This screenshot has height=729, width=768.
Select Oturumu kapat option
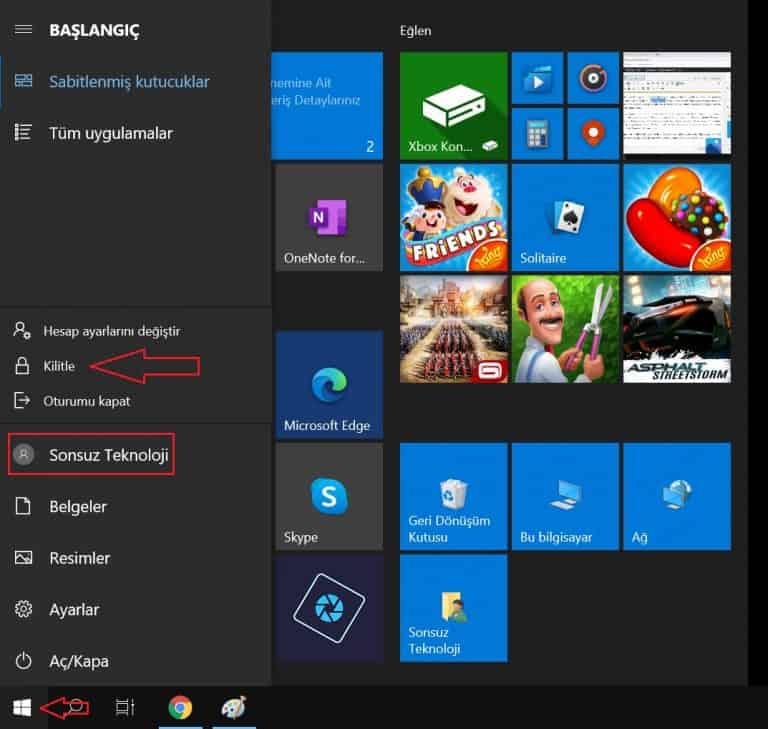pyautogui.click(x=87, y=401)
